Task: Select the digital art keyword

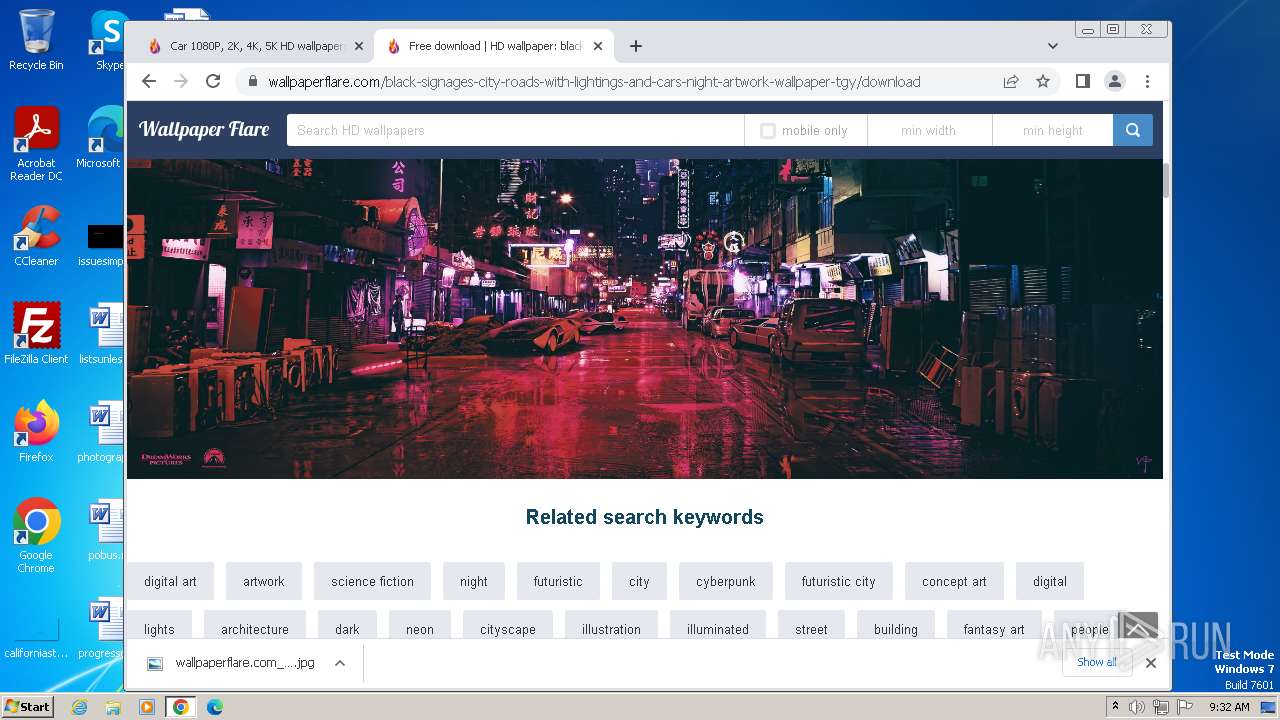Action: tap(170, 581)
